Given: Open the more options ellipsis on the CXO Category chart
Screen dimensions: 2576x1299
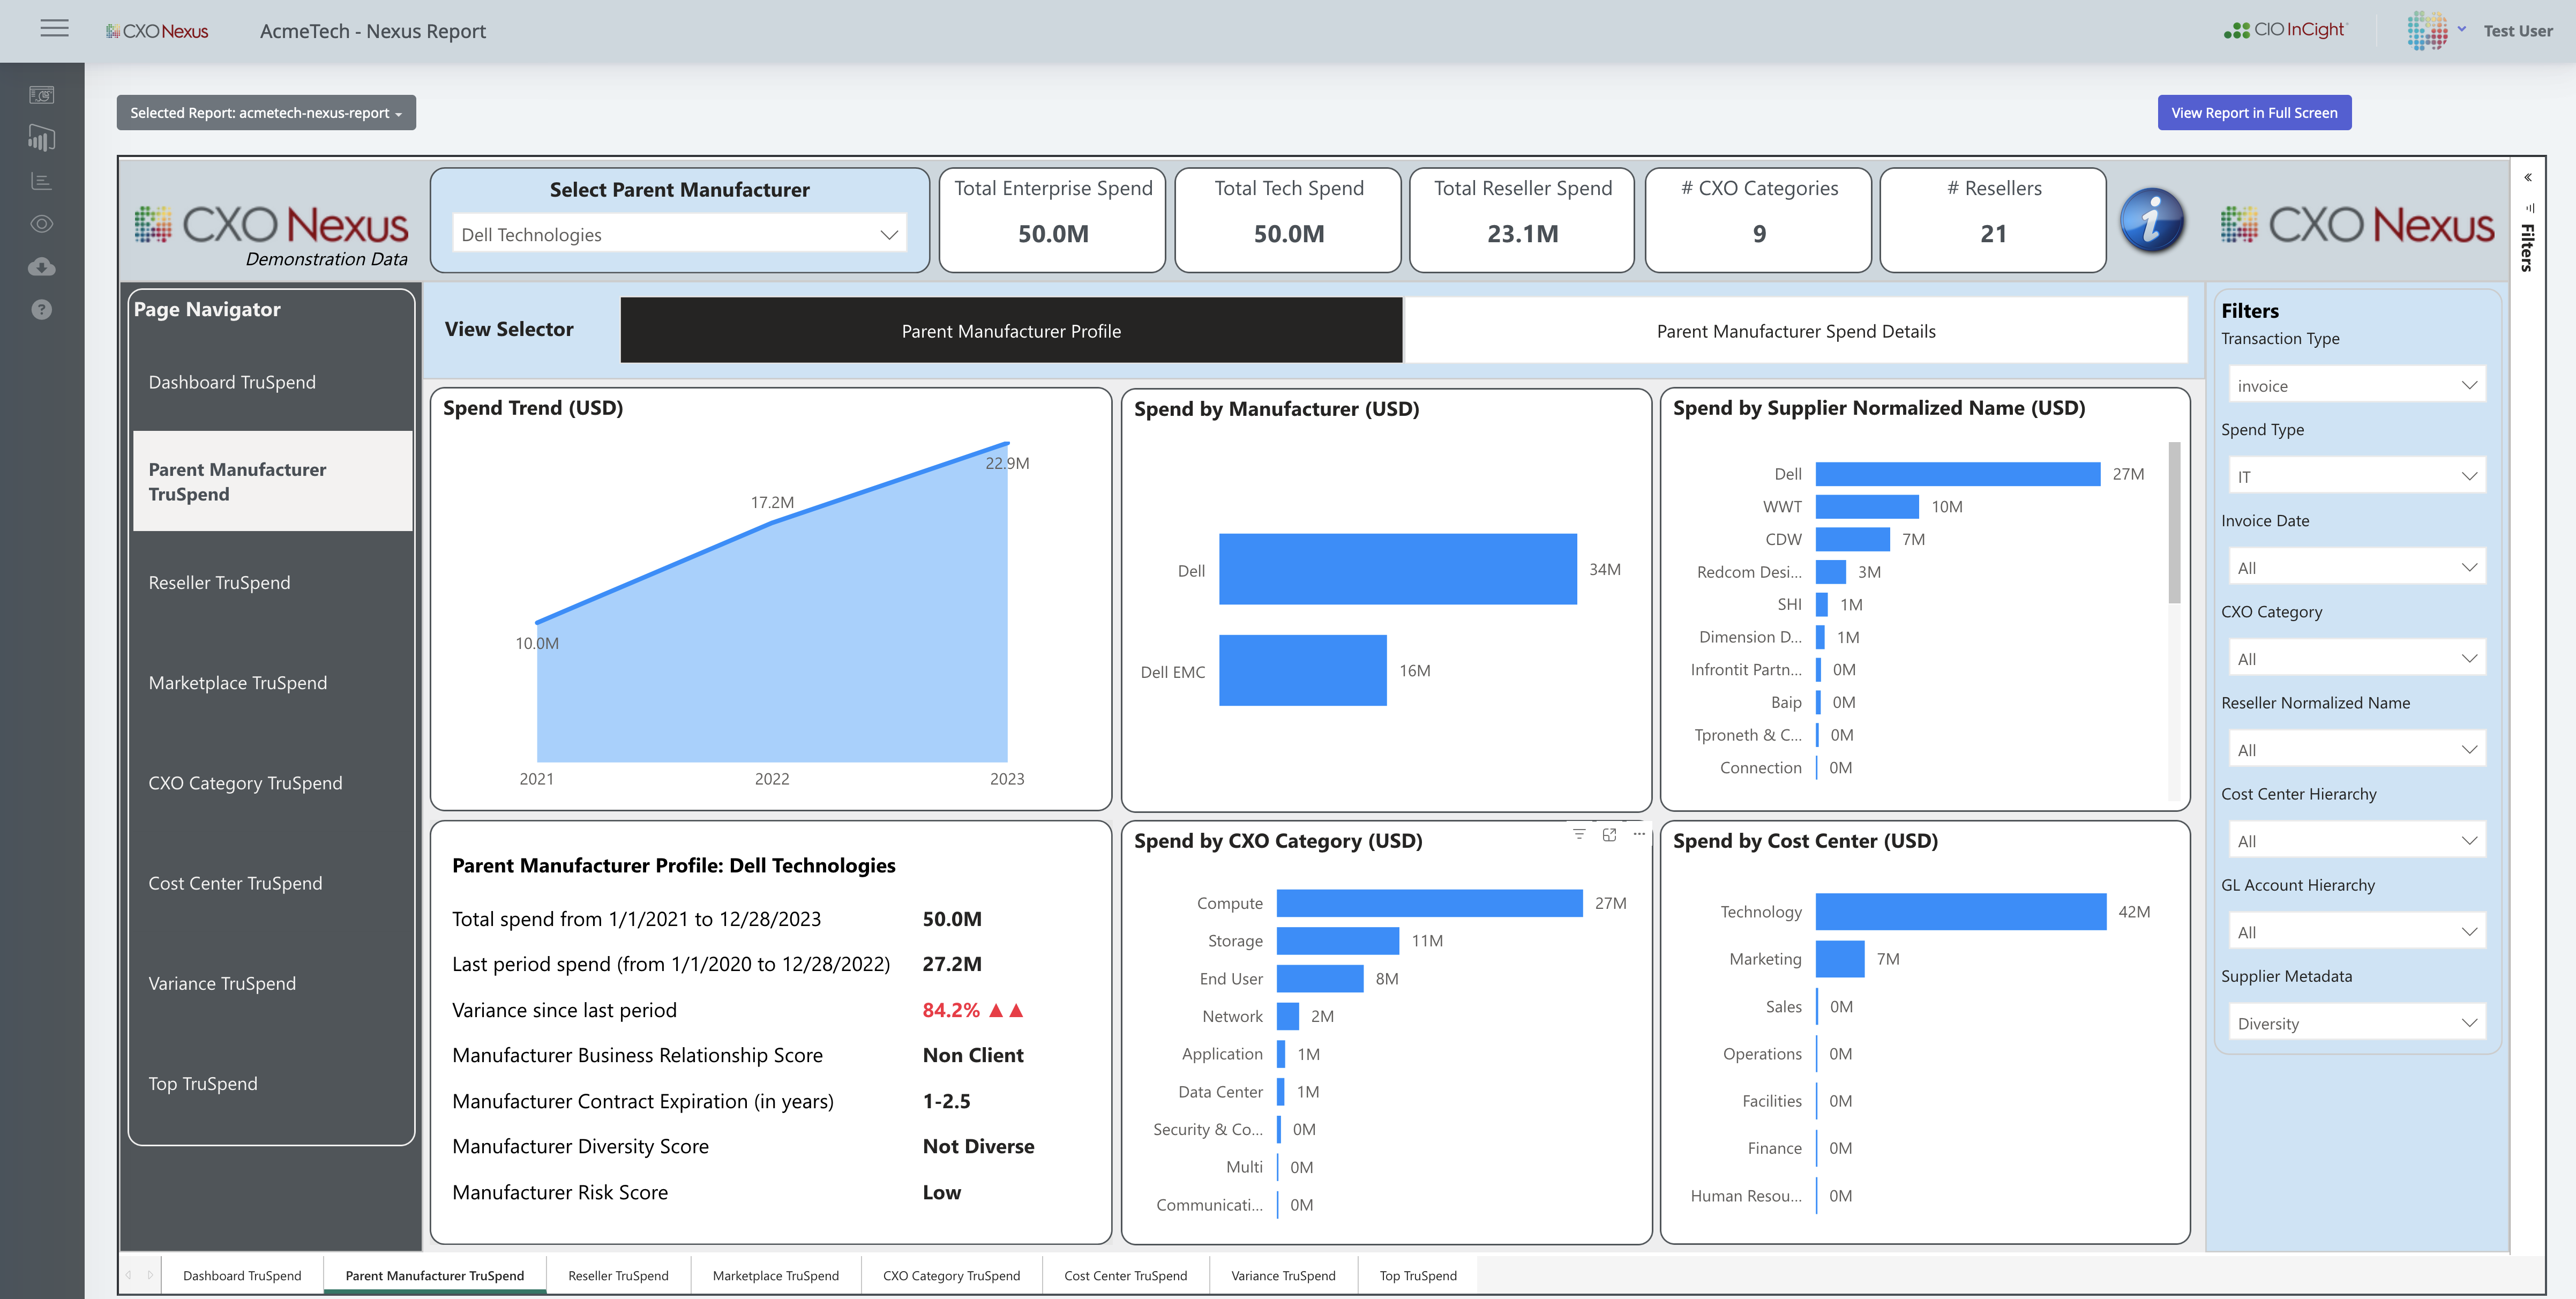Looking at the screenshot, I should [1639, 834].
